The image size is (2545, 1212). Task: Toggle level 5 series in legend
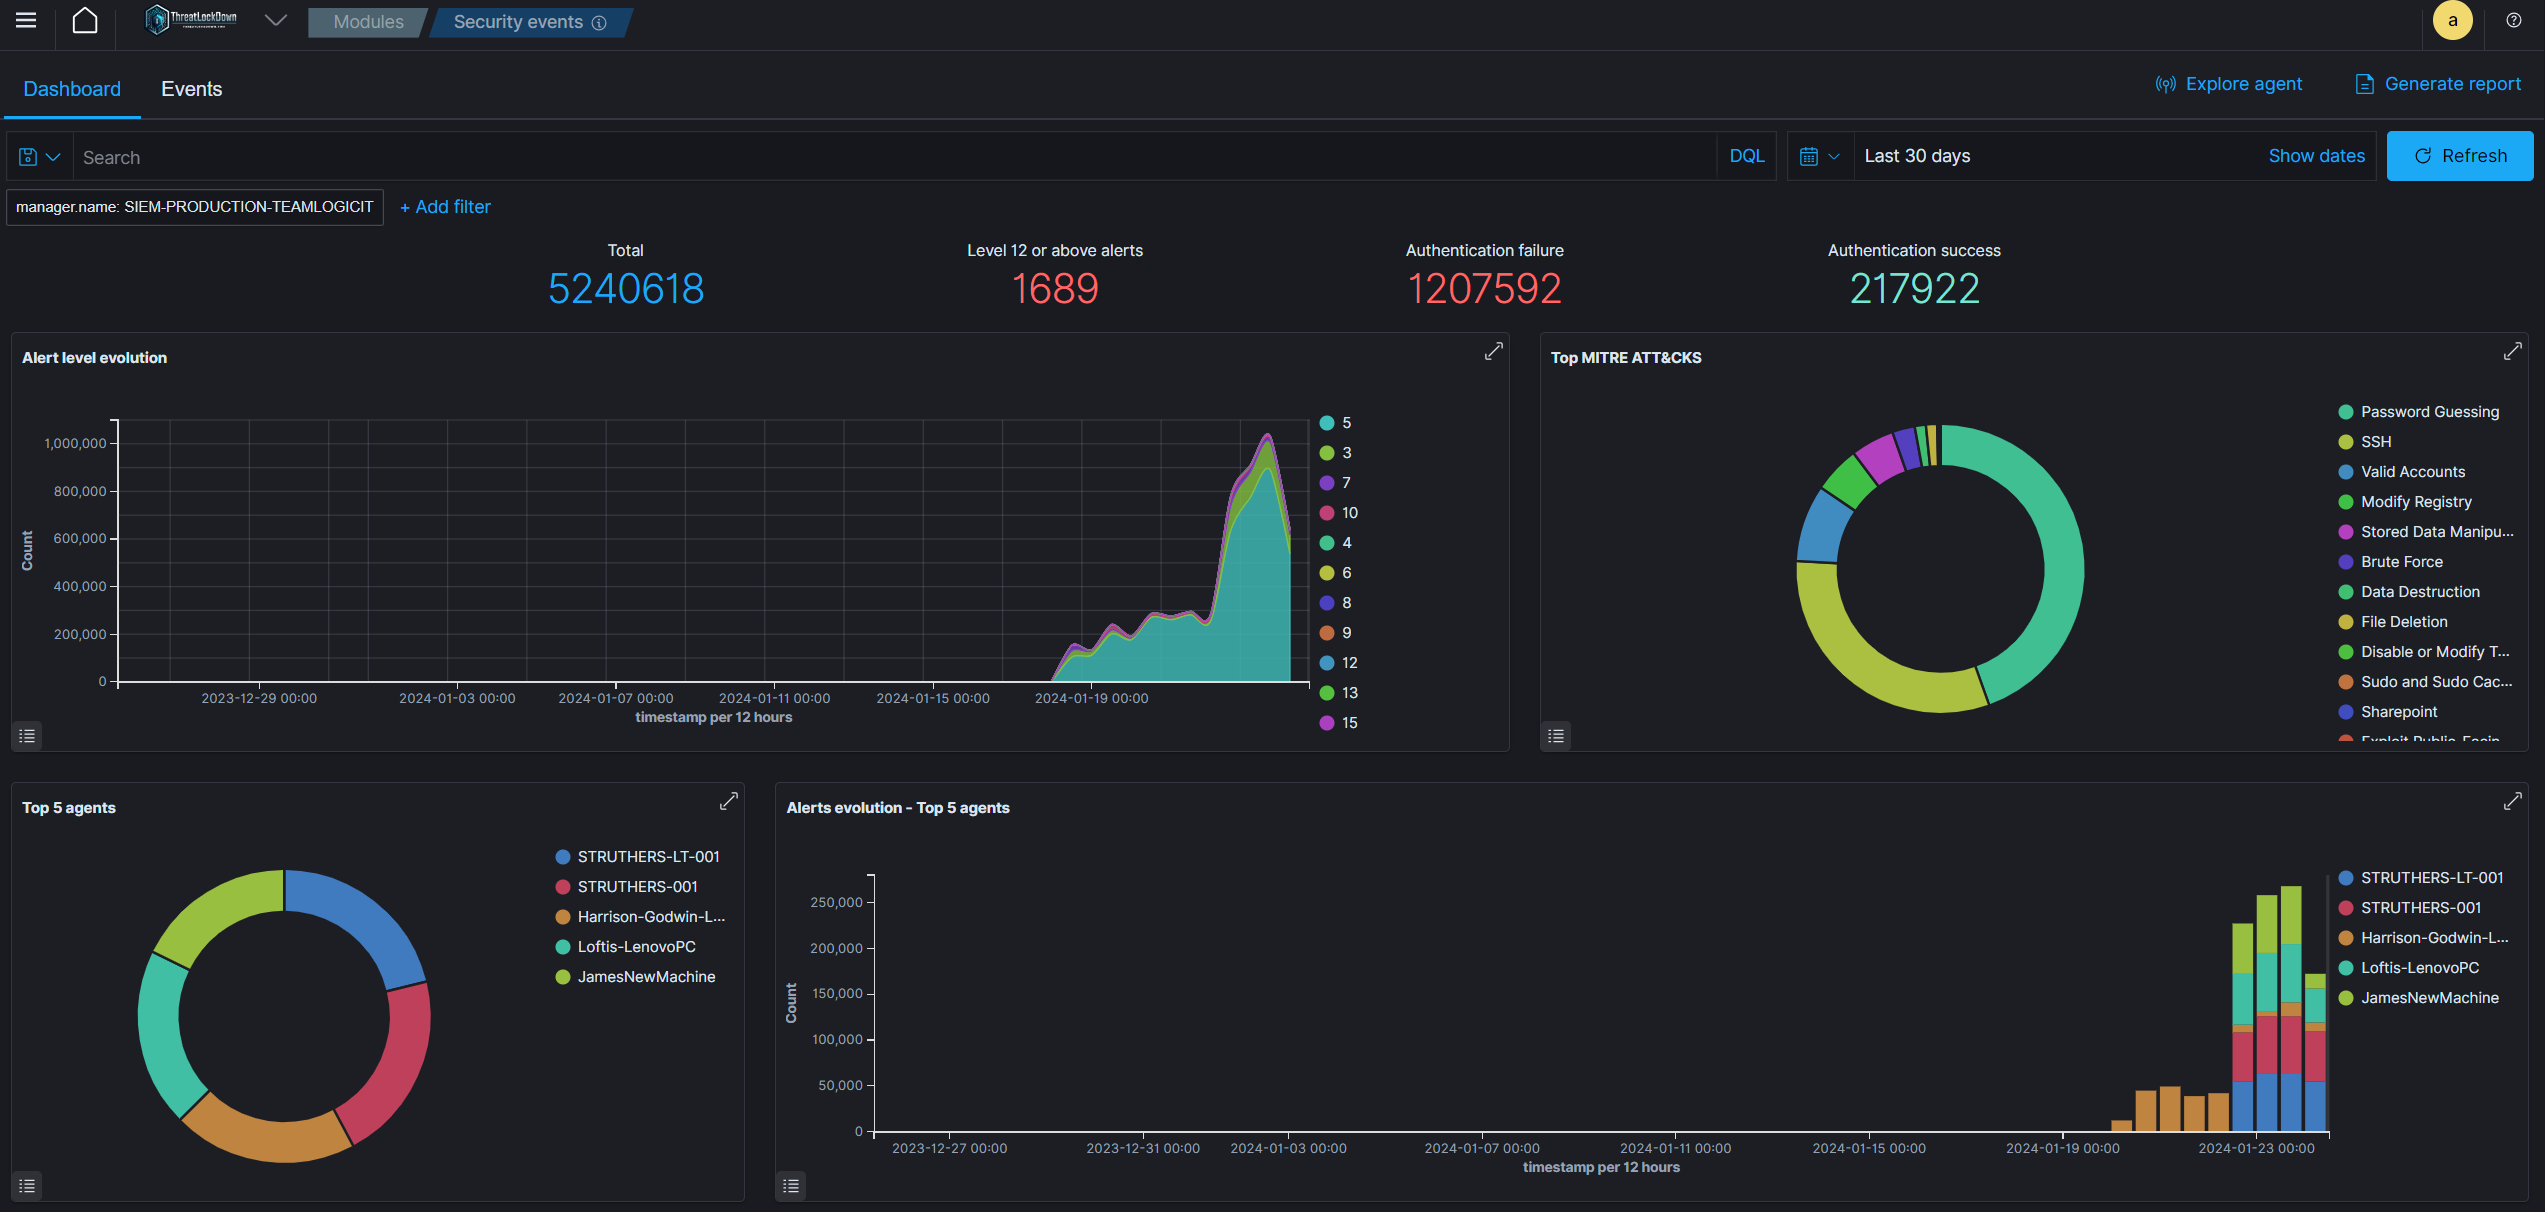(1335, 423)
